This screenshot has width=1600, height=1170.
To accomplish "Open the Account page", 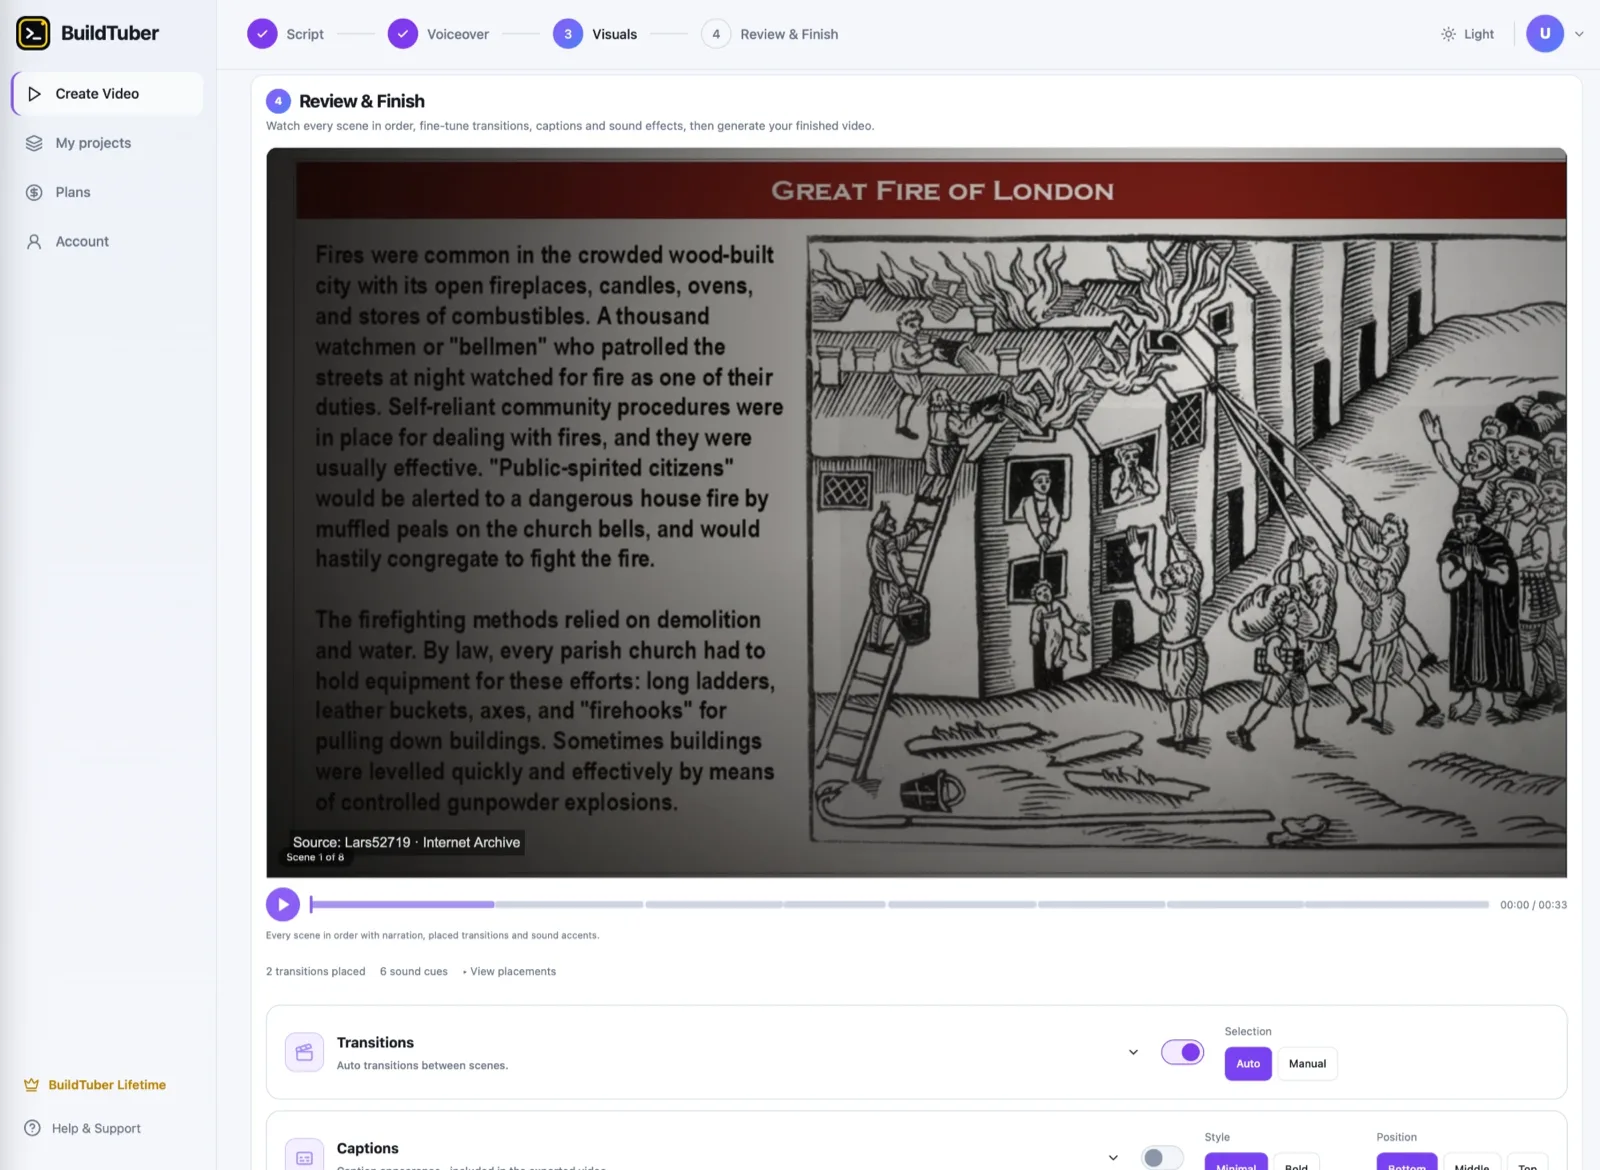I will point(107,241).
